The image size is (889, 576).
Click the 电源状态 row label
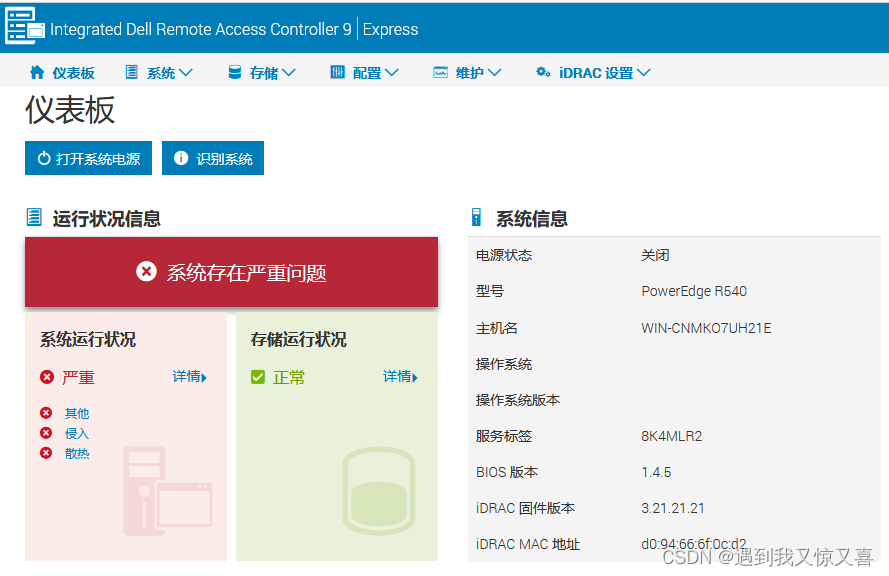[x=503, y=255]
